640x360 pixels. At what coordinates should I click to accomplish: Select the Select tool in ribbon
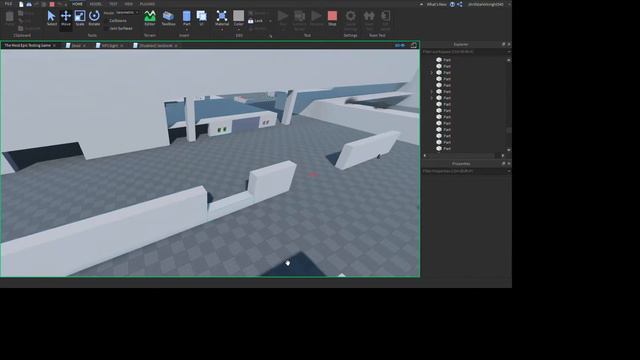tap(51, 18)
